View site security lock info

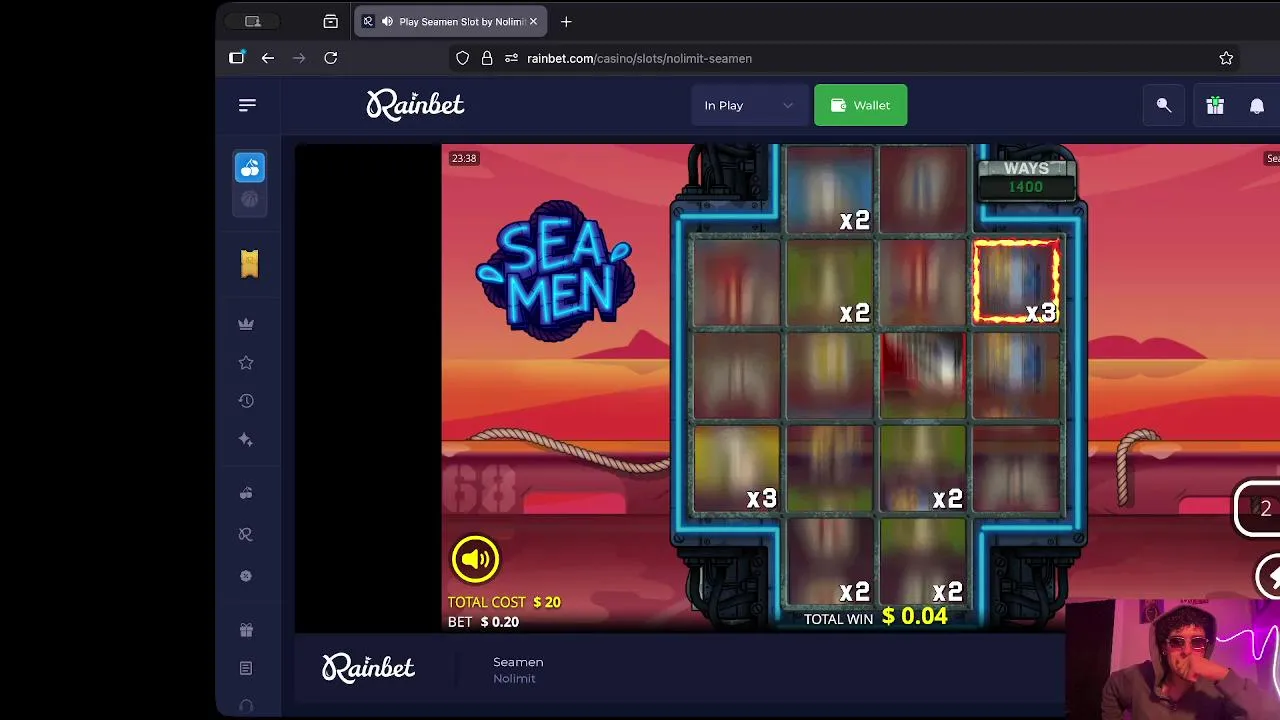point(487,58)
